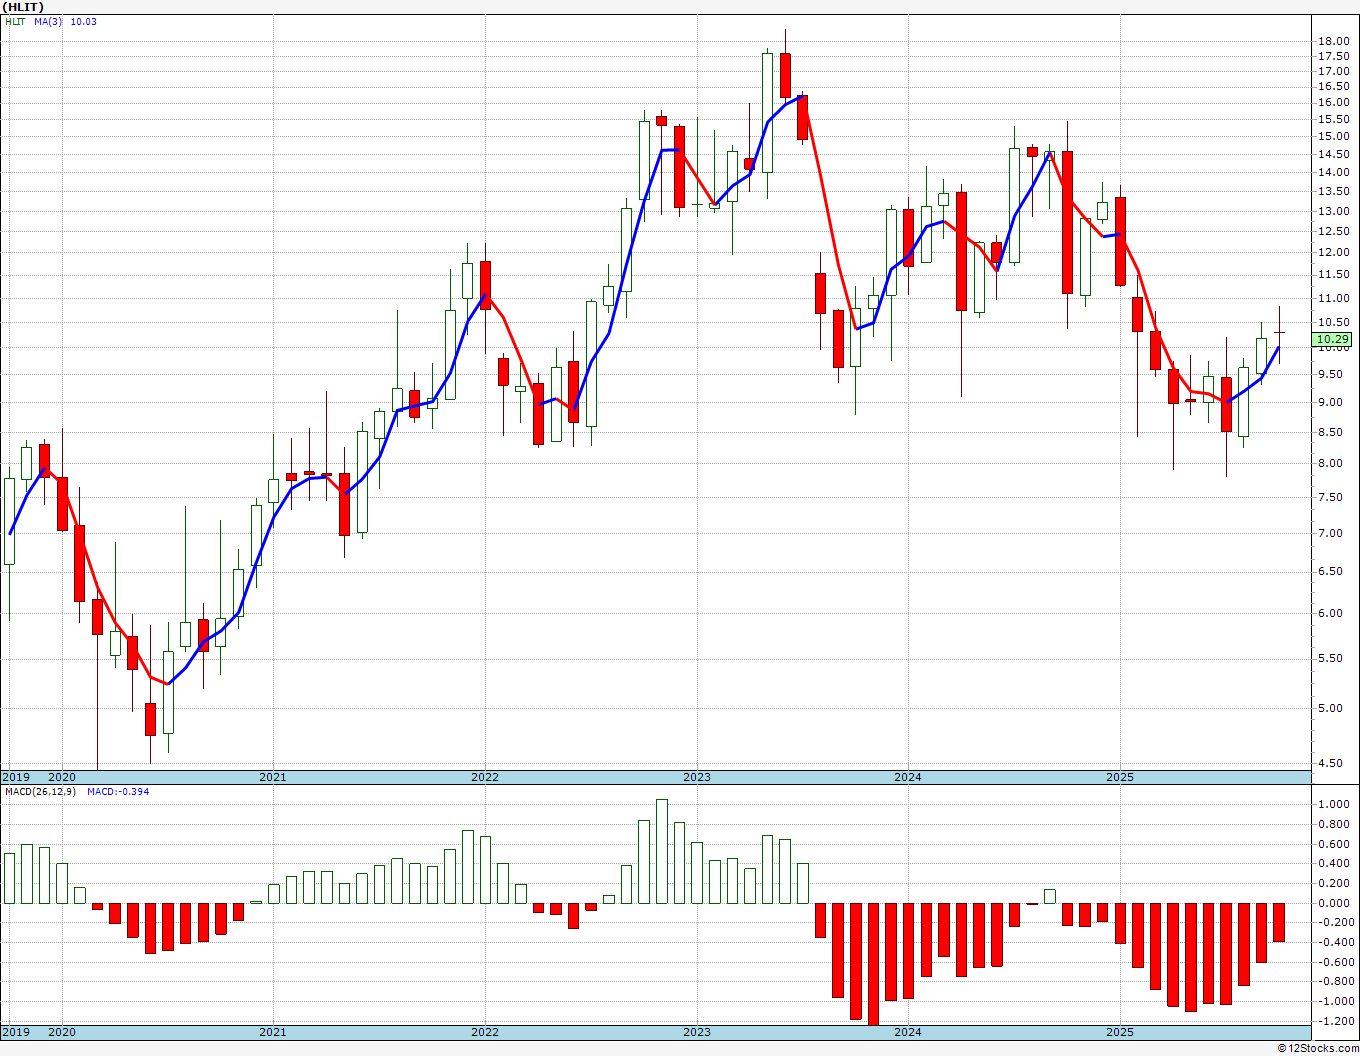Image resolution: width=1360 pixels, height=1056 pixels.
Task: Click the blue HLIT series label
Action: click(16, 22)
